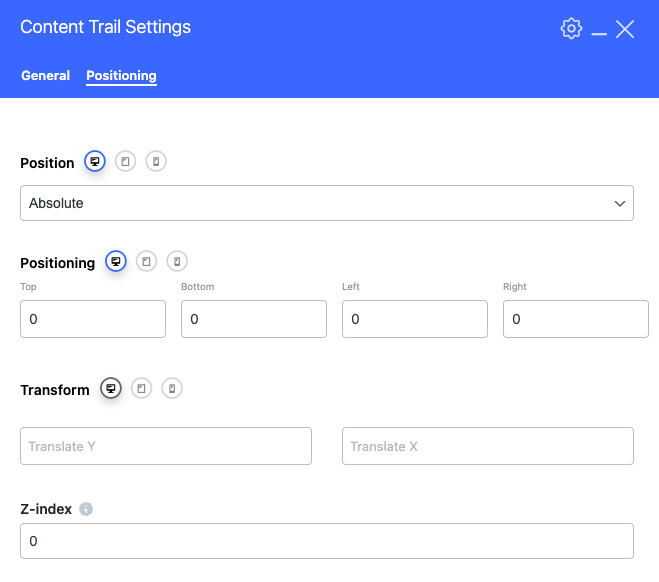Choose tablet breakpoint for Positioning
The width and height of the screenshot is (659, 582).
pyautogui.click(x=146, y=262)
